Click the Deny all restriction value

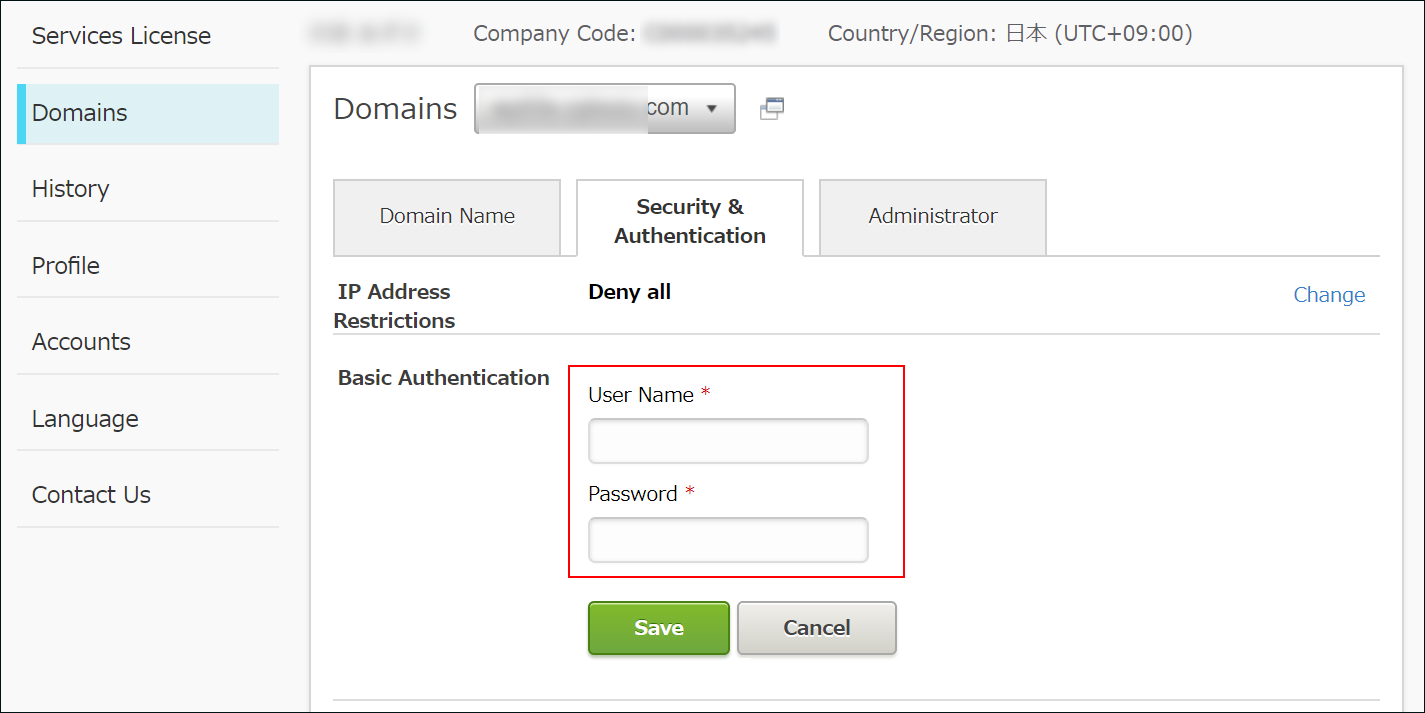click(x=629, y=292)
